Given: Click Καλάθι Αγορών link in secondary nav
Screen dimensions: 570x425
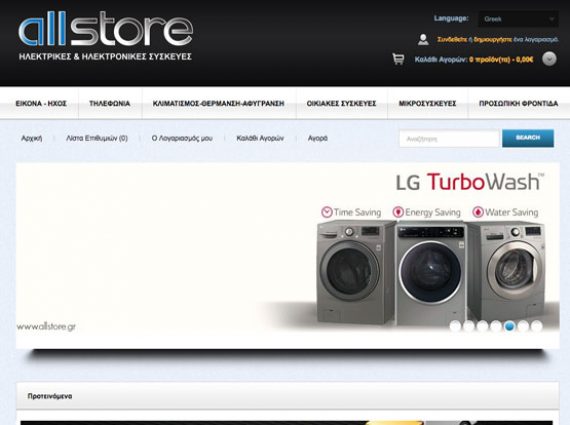Looking at the screenshot, I should click(x=260, y=138).
